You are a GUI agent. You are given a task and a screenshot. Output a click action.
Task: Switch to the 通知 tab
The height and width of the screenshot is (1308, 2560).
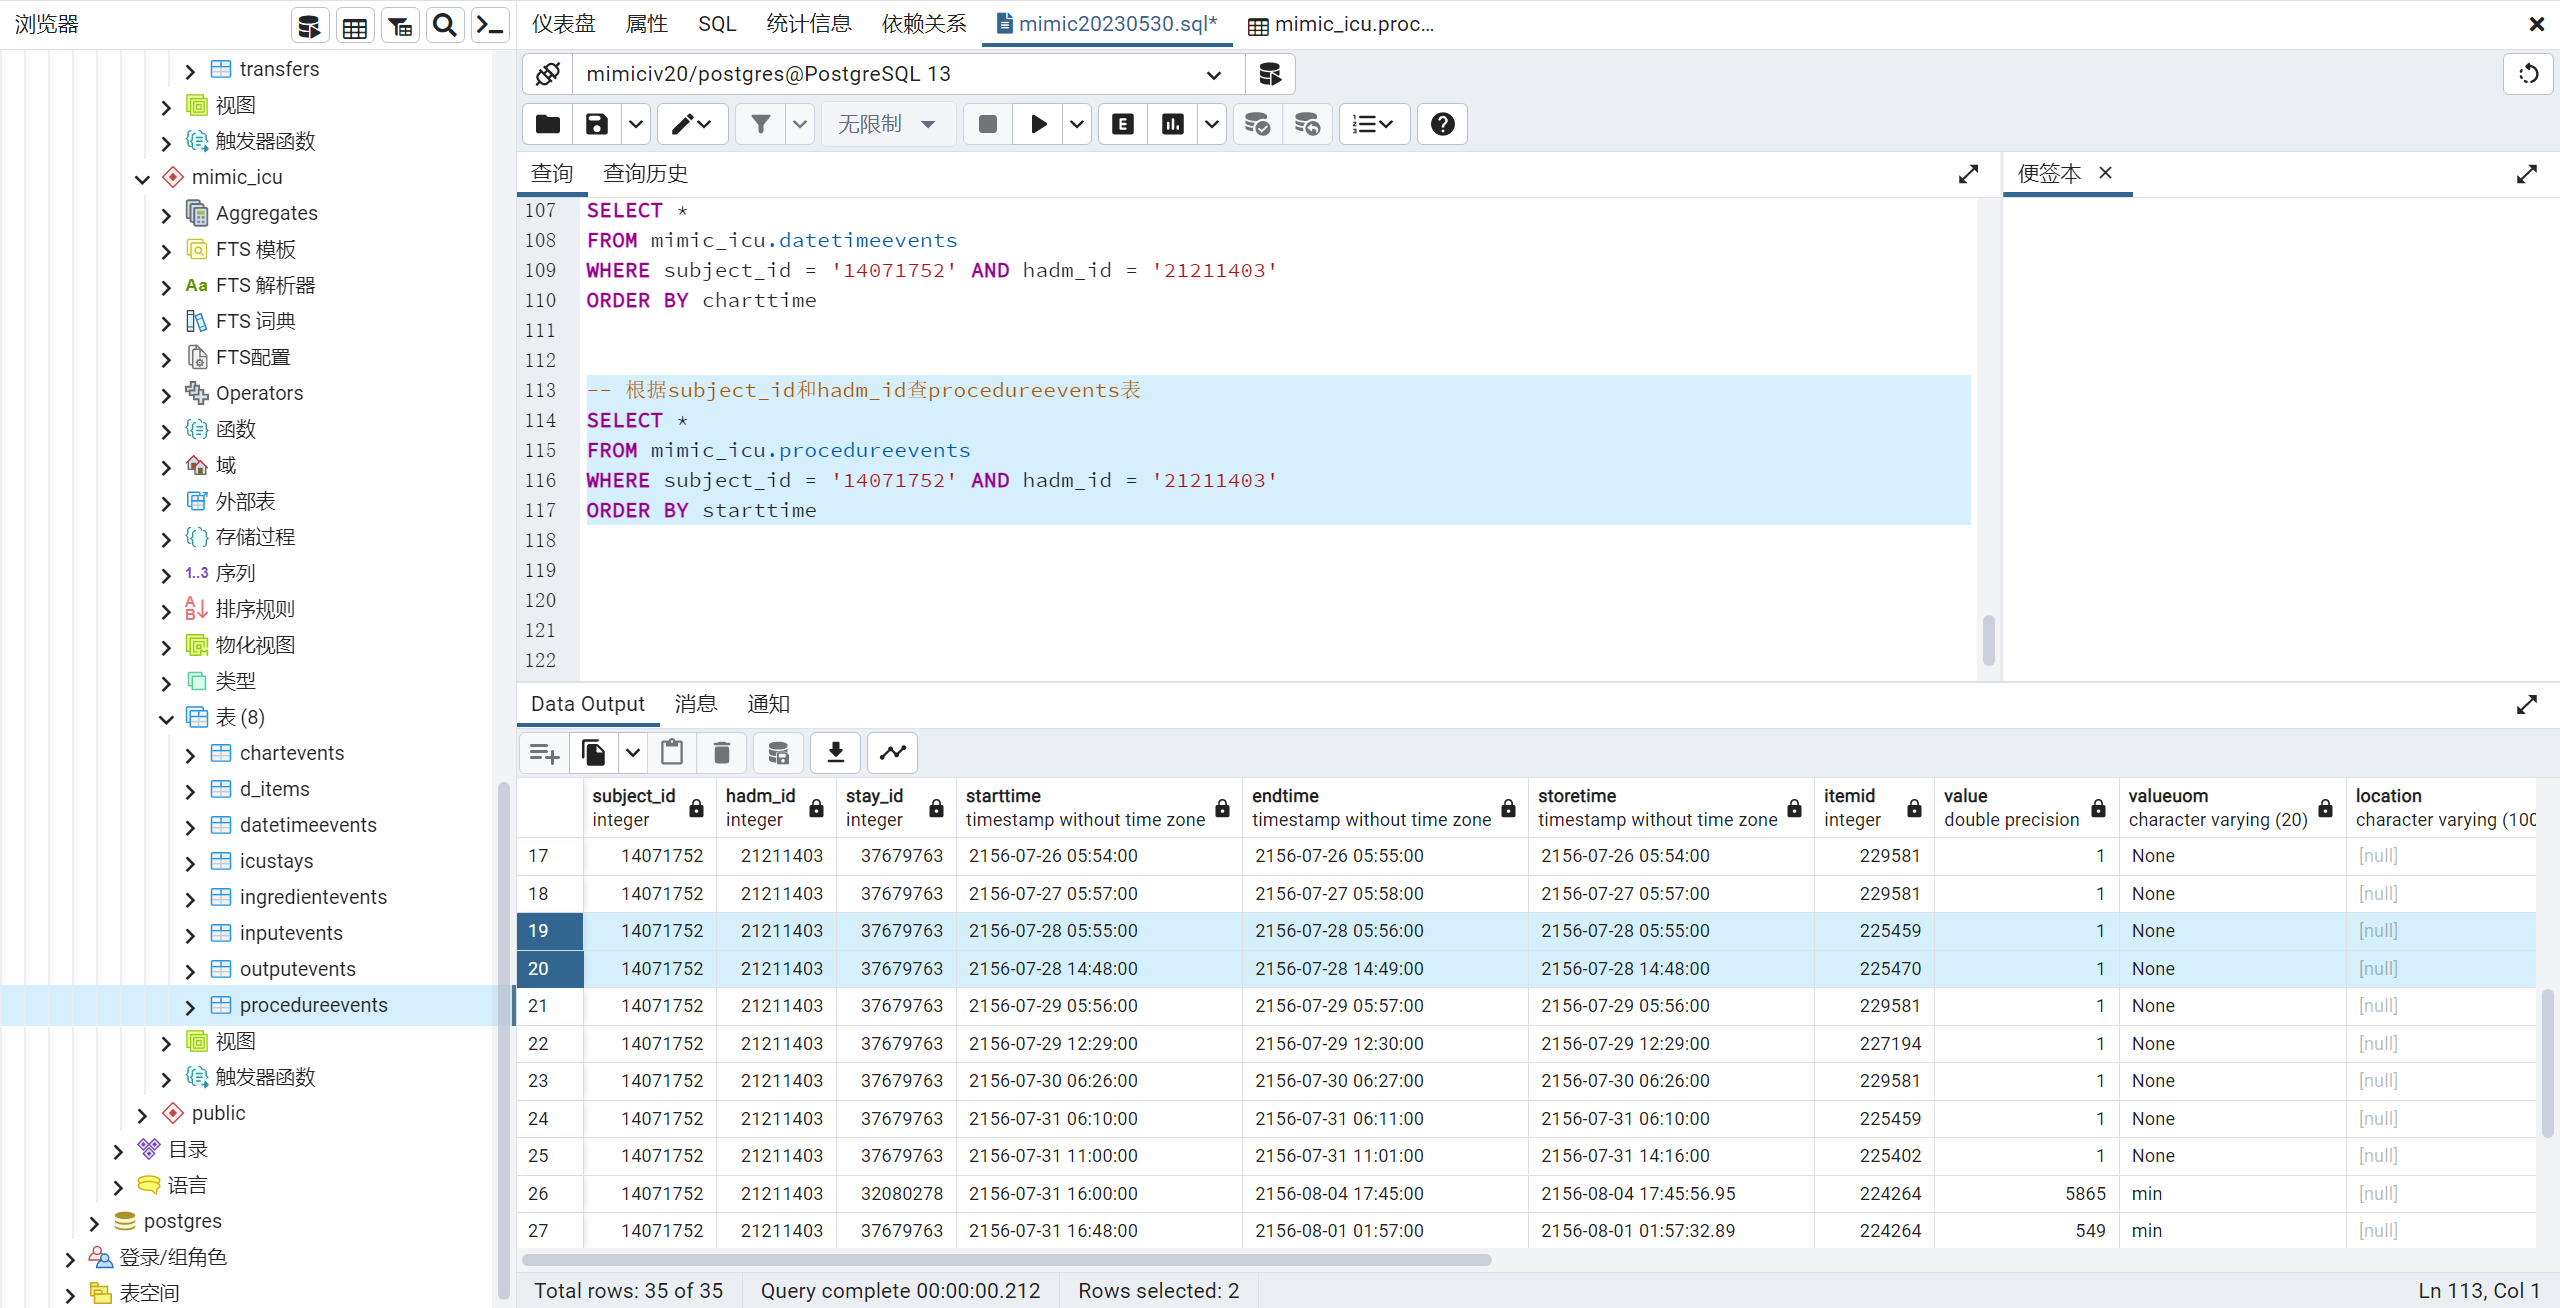click(768, 704)
